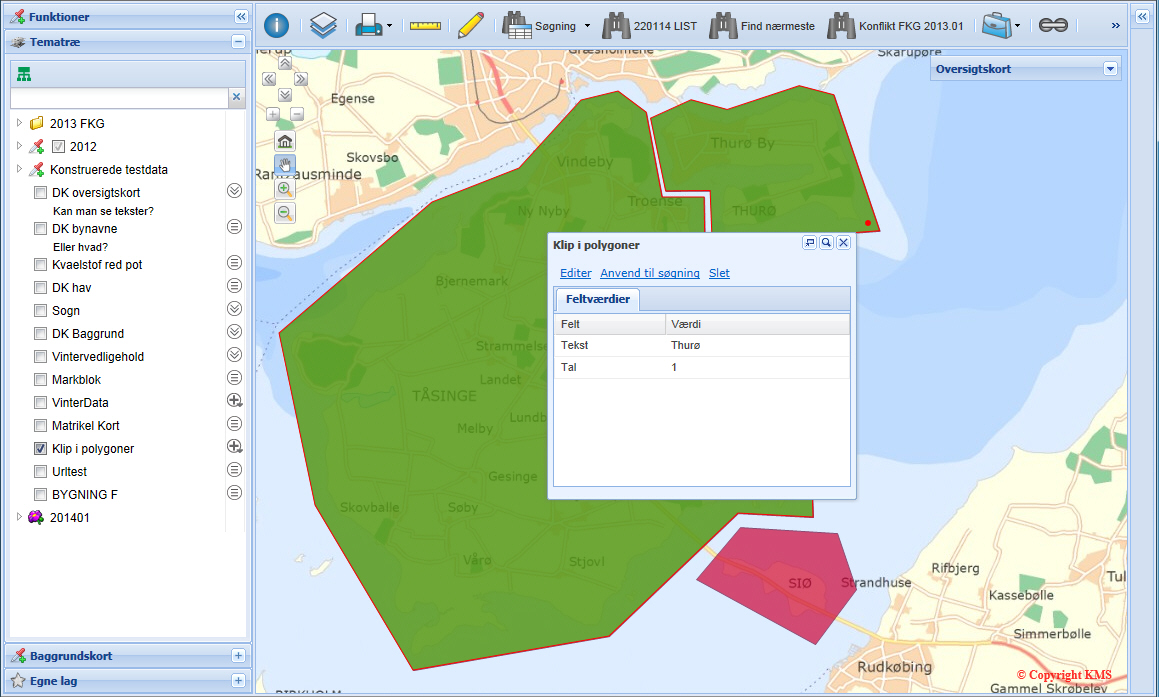Zoom to feature from popup magnifier
This screenshot has height=697, width=1159.
[826, 242]
